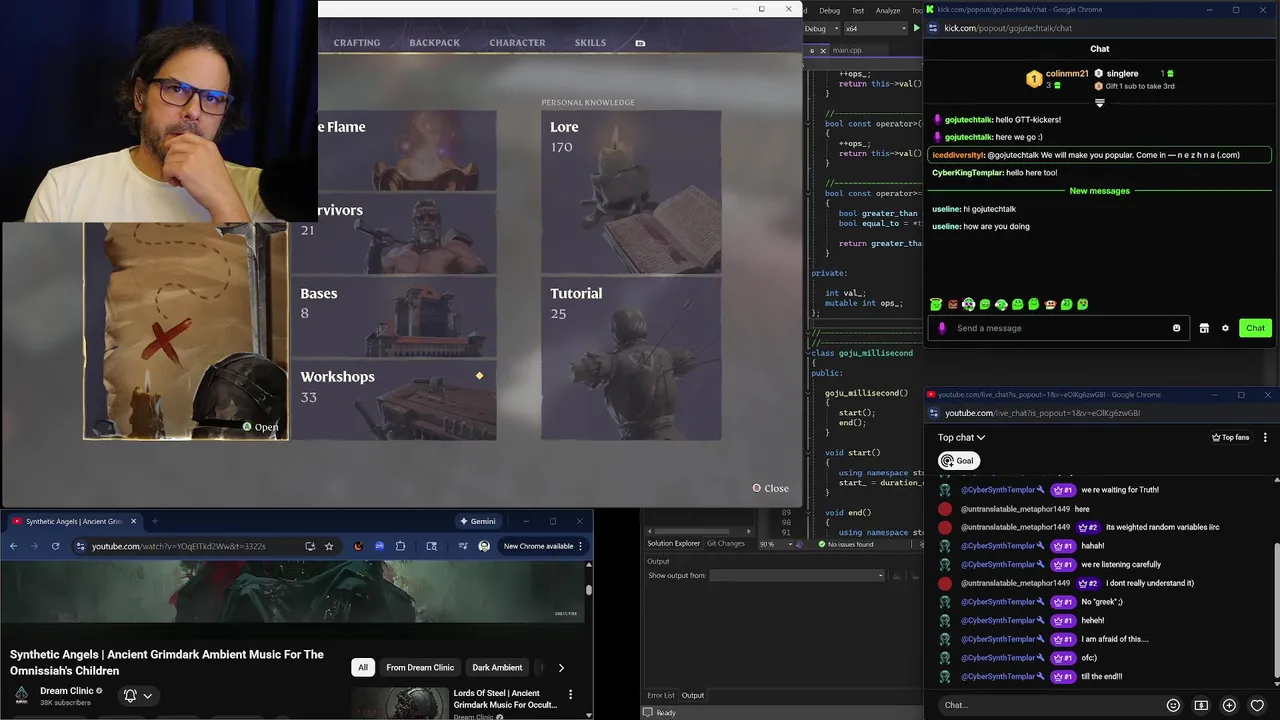Screen dimensions: 1280x720
Task: Click the first green emote in Kick emote row
Action: pyautogui.click(x=936, y=304)
